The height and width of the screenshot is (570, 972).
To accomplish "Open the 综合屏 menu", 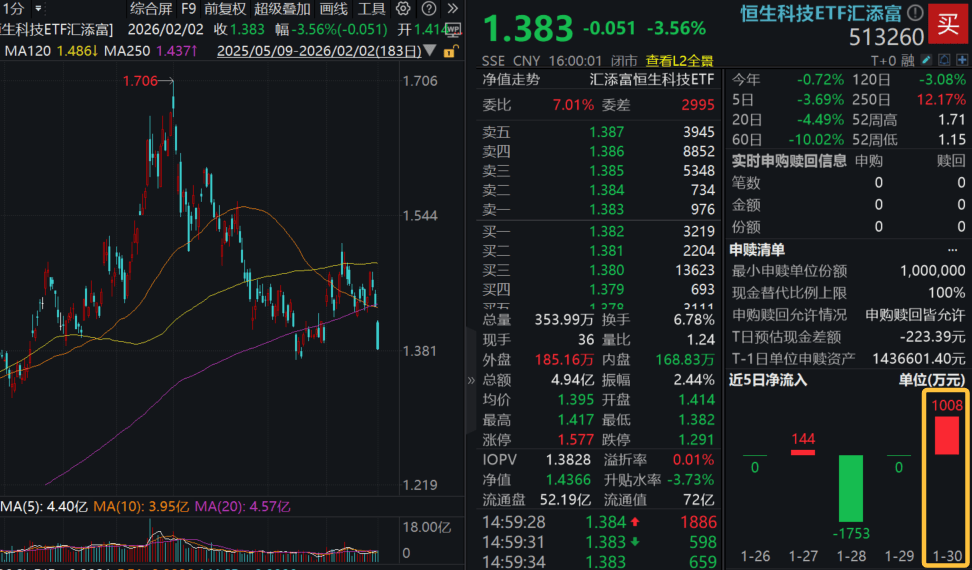I will pos(151,8).
